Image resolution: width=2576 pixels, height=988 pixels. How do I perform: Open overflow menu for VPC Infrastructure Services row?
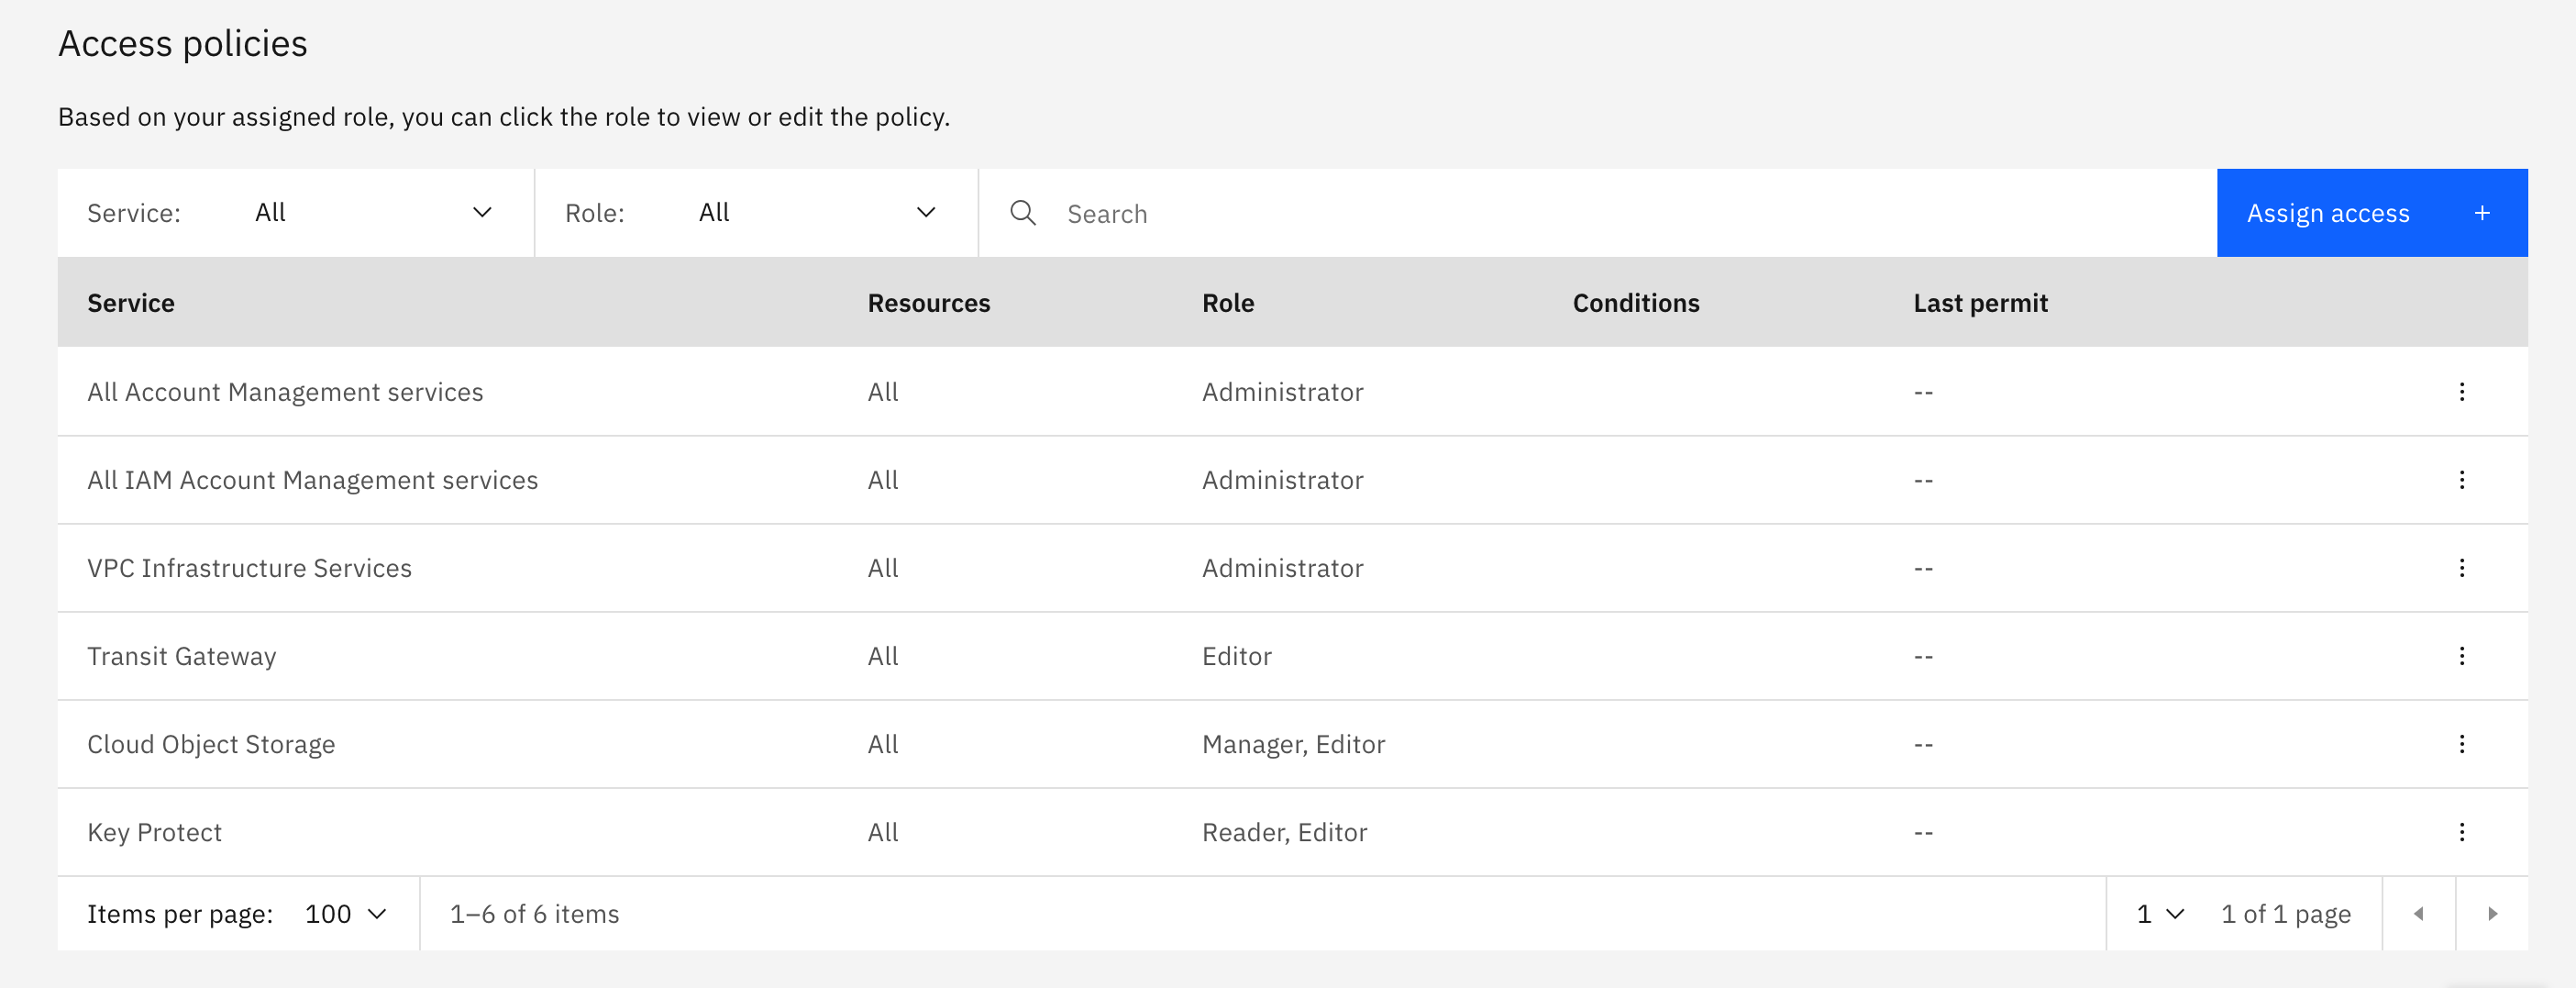2463,568
